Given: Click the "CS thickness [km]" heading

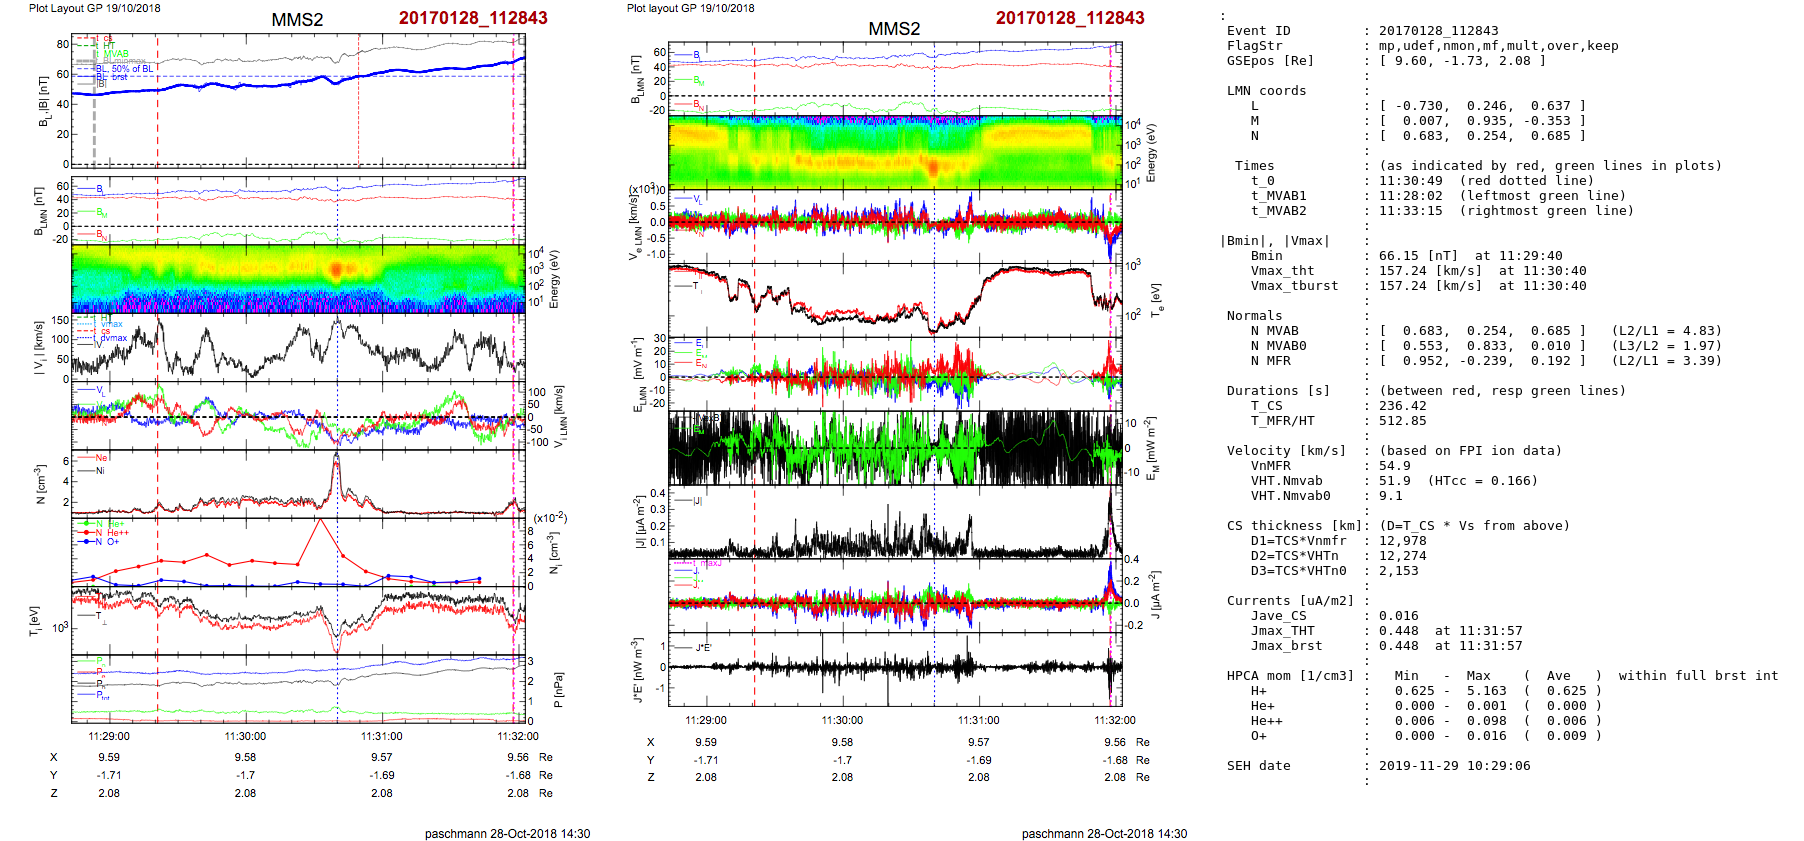Looking at the screenshot, I should 1294,526.
